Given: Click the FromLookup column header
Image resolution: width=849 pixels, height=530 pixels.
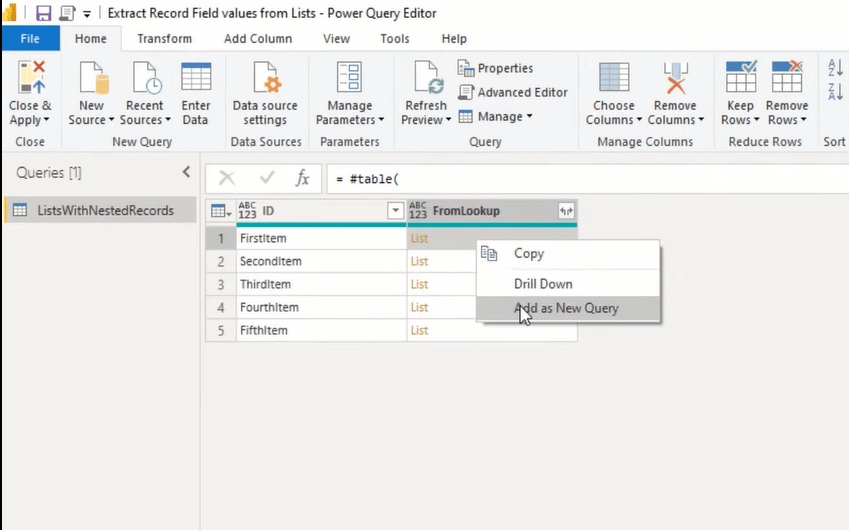Looking at the screenshot, I should pyautogui.click(x=492, y=211).
